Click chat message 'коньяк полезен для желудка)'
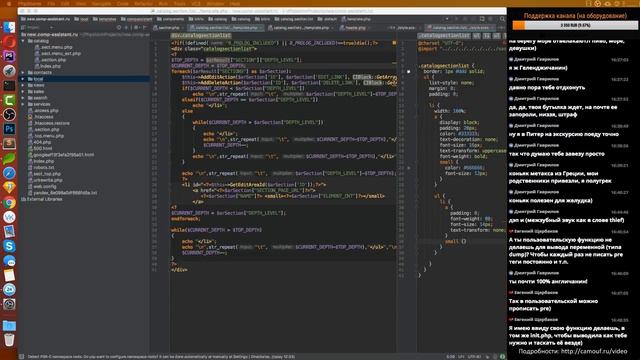 (x=550, y=201)
